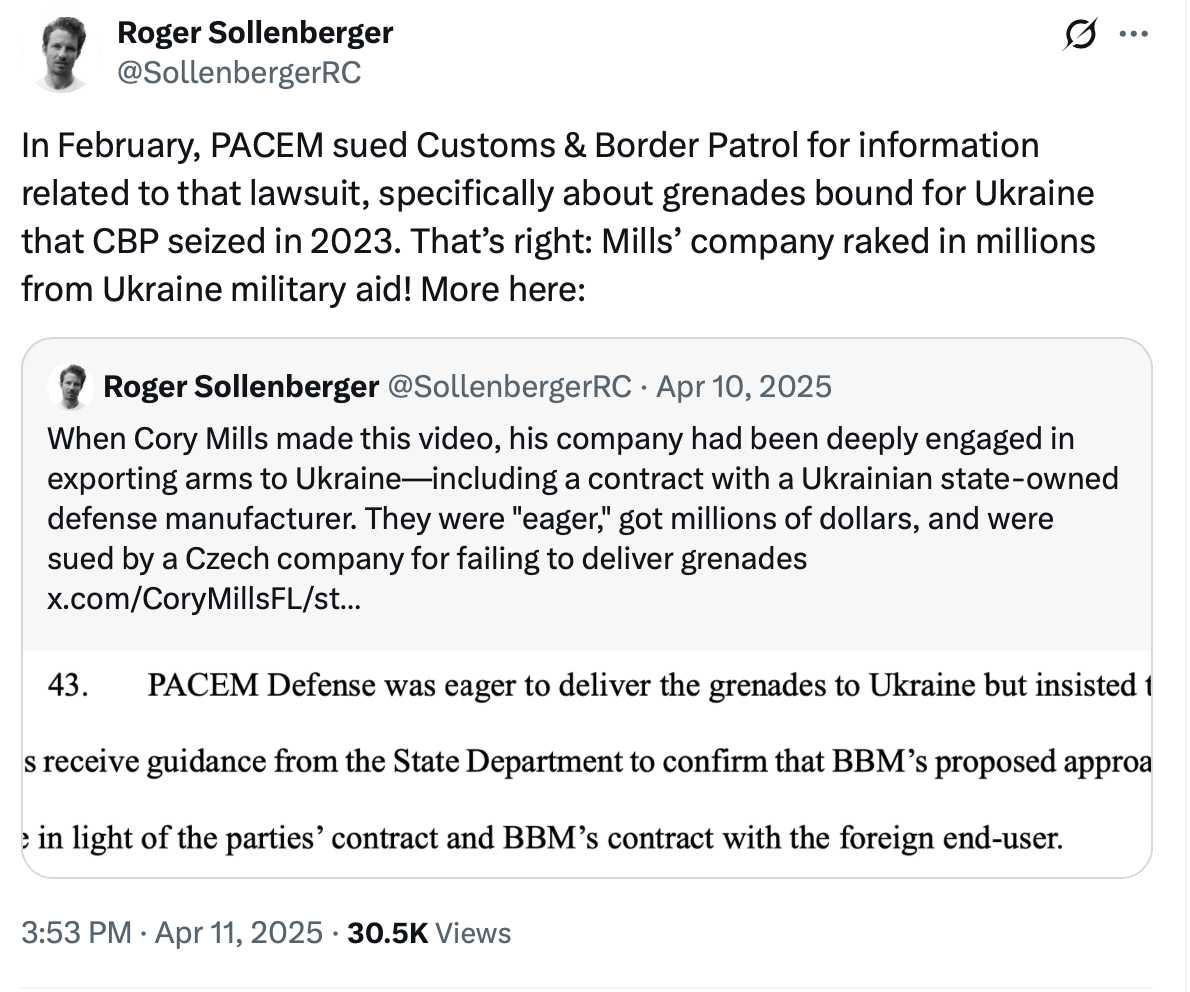Click Roger Sollenberger name in quoted post
This screenshot has width=1190, height=992.
coord(240,387)
